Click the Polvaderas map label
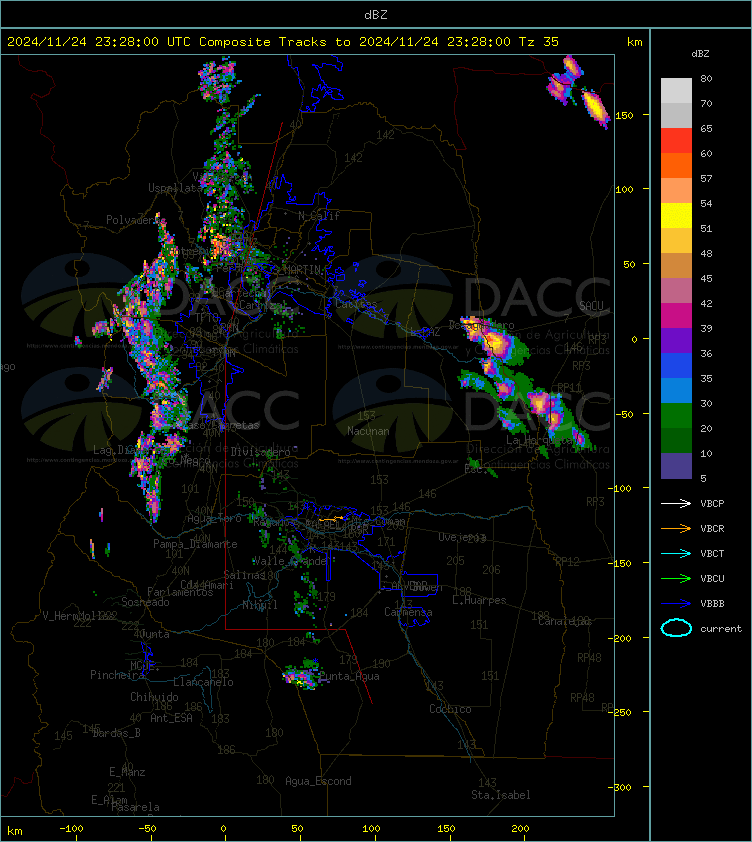Screen dimensions: 752x842 pos(135,220)
